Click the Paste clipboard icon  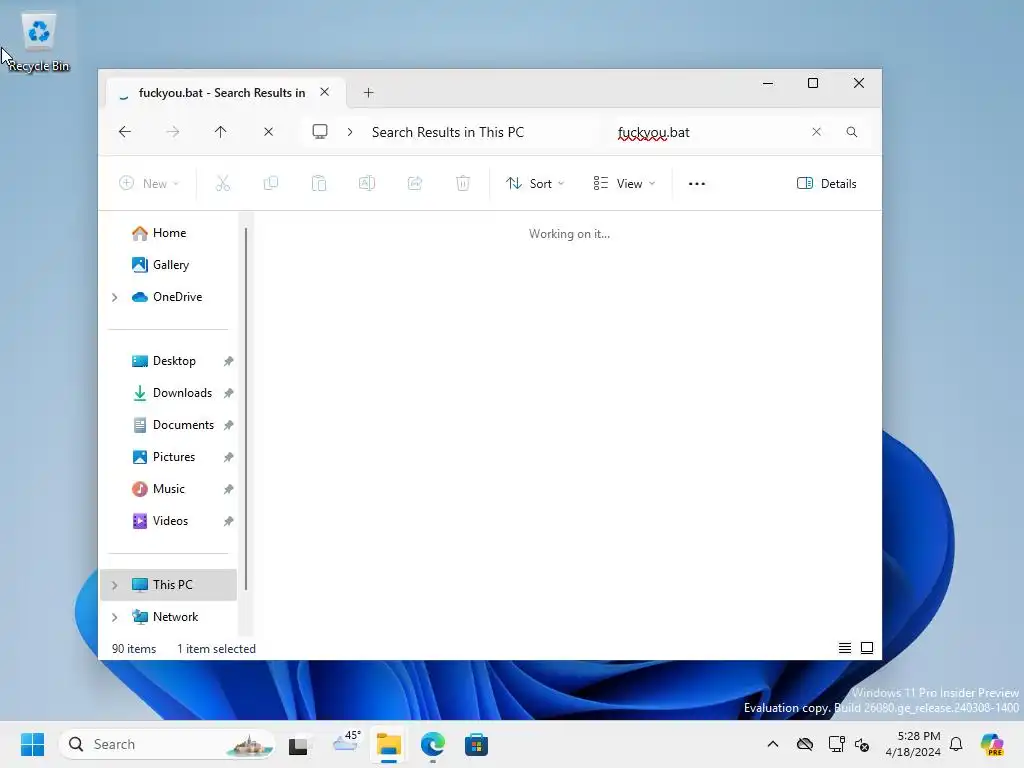coord(319,184)
